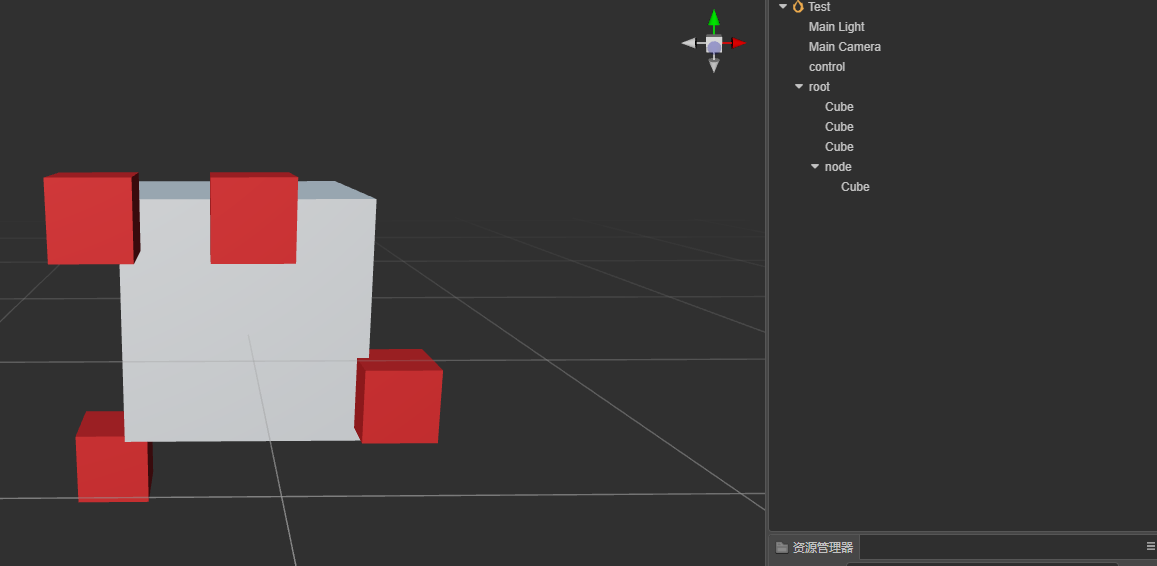
Task: Select the root node in the hierarchy
Action: tap(819, 86)
